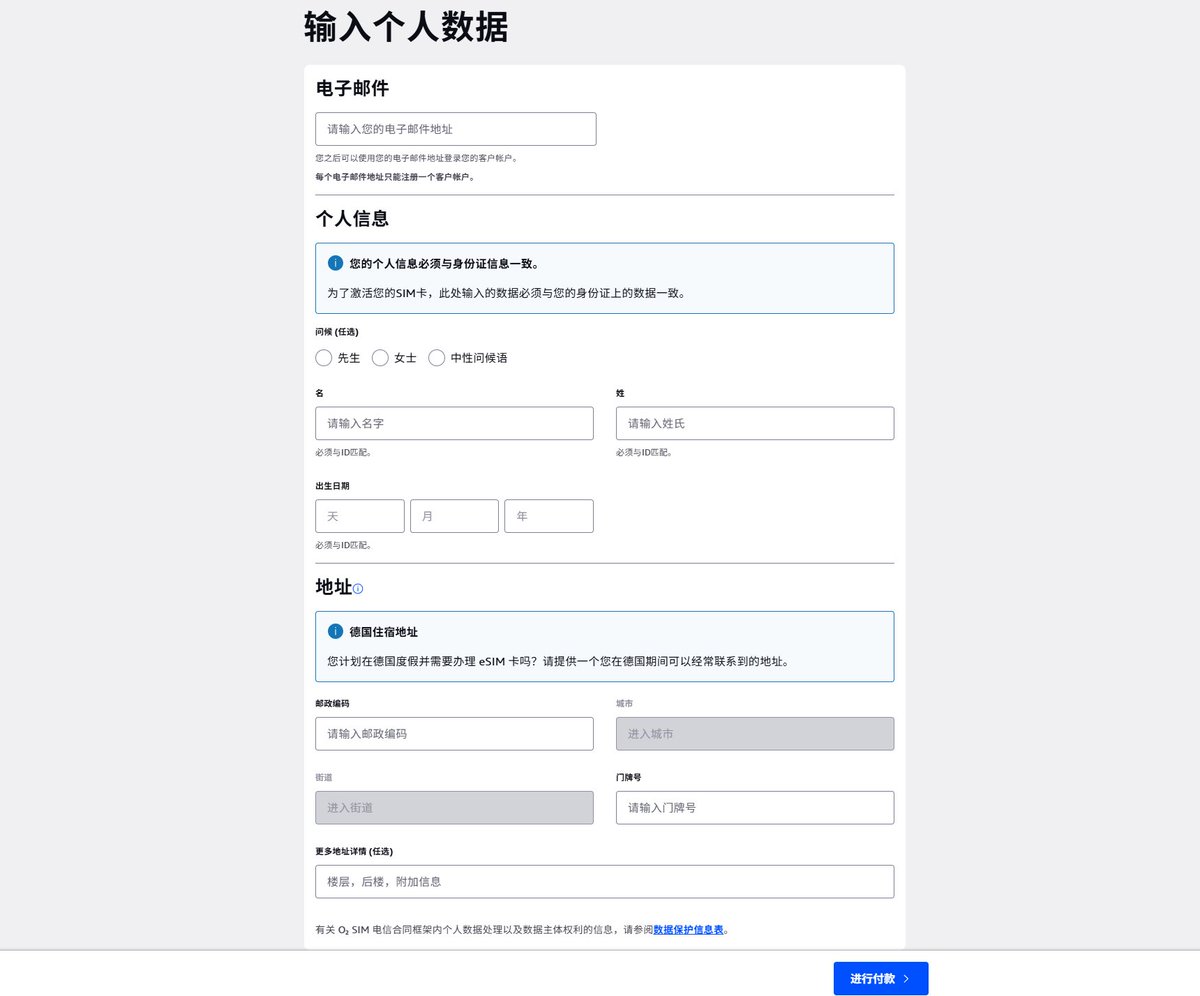Viewport: 1200px width, 996px height.
Task: Select the 先生 radio button
Action: pyautogui.click(x=323, y=358)
